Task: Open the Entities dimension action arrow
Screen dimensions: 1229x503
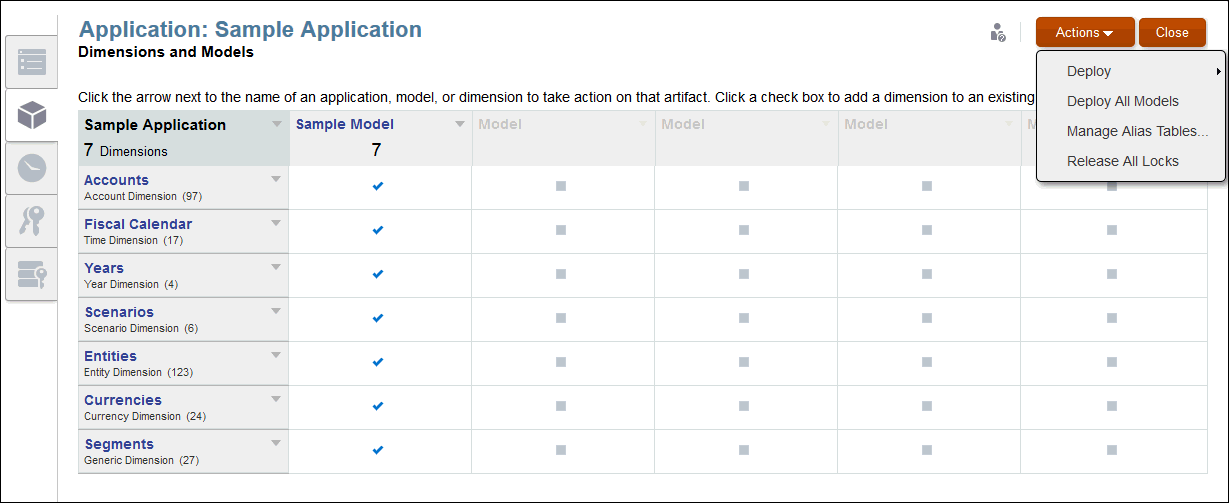Action: (x=277, y=355)
